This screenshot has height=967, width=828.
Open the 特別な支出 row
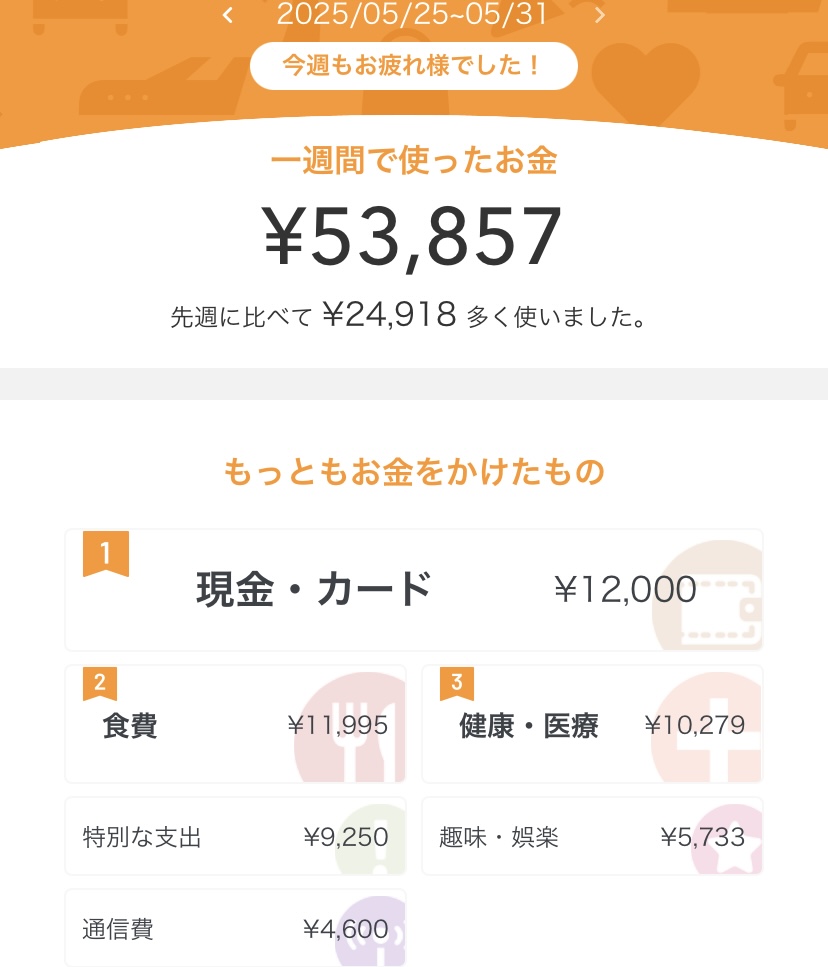[235, 837]
